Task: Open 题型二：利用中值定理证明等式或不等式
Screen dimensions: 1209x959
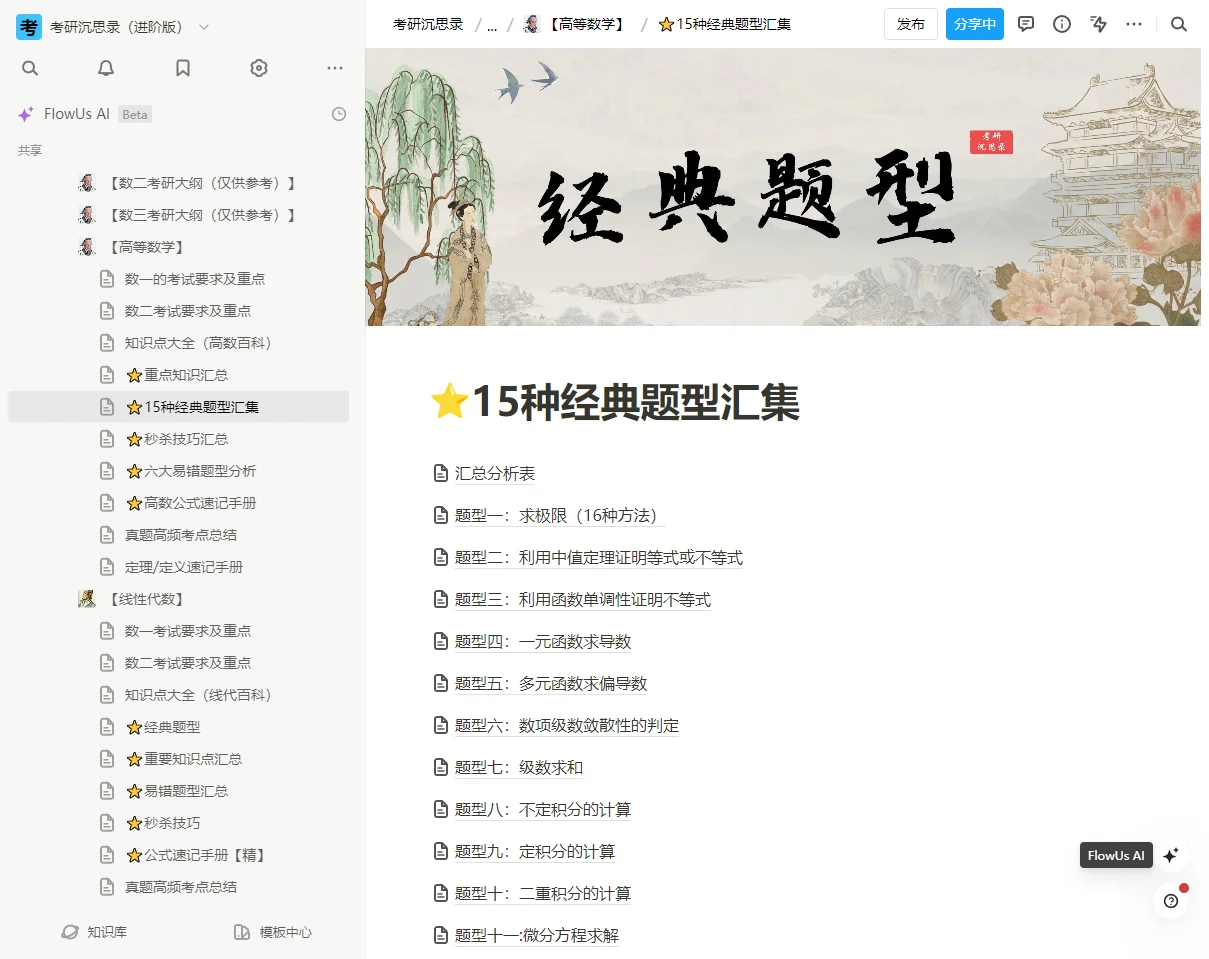Action: [x=599, y=557]
